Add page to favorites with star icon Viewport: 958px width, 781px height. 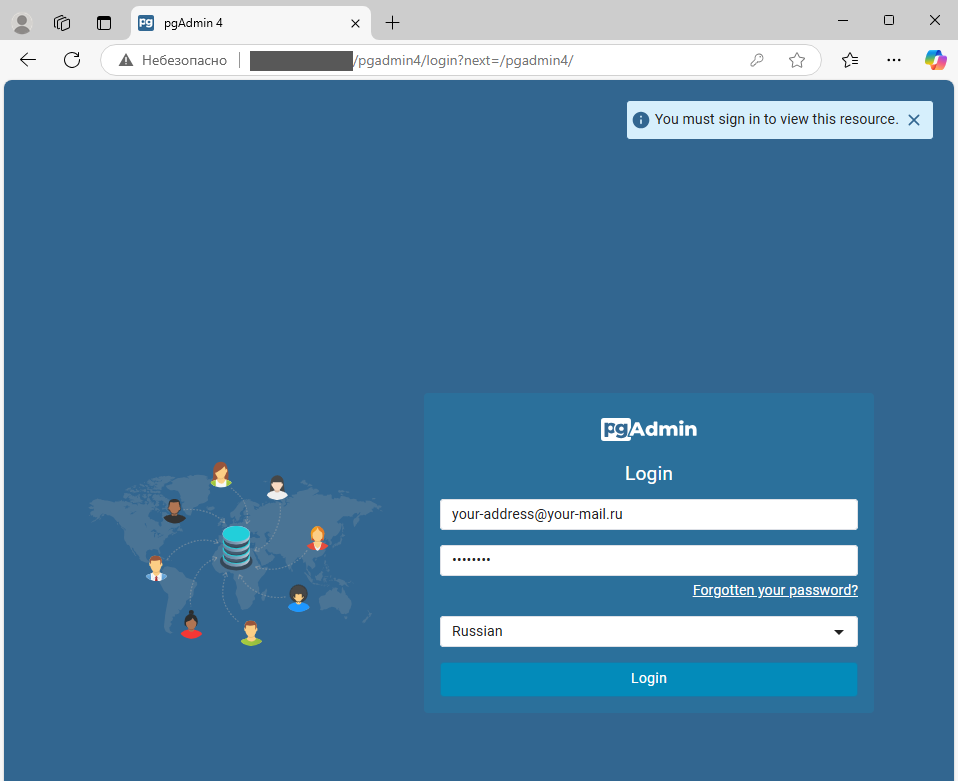797,60
